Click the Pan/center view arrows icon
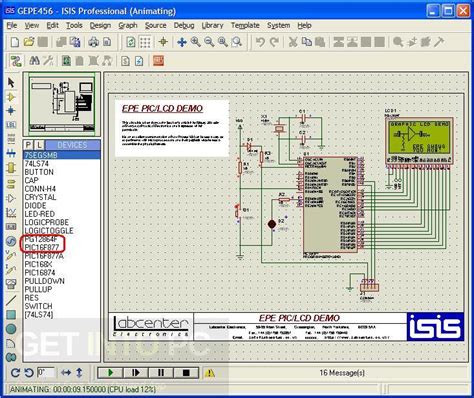 point(182,42)
